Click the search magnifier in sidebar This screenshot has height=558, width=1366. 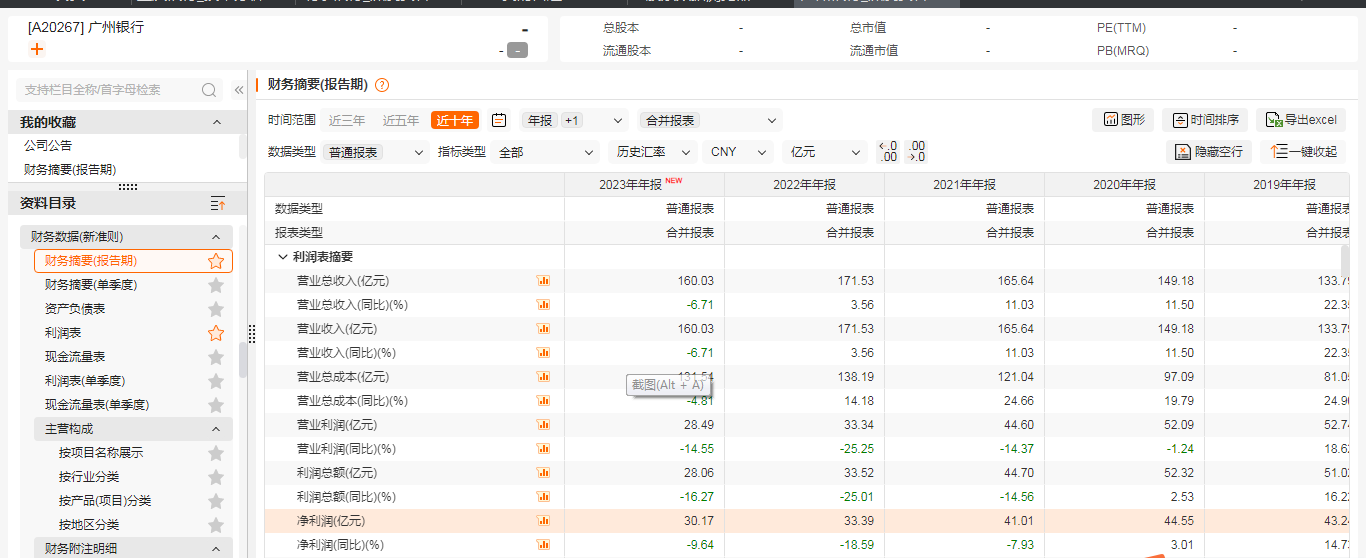(209, 90)
